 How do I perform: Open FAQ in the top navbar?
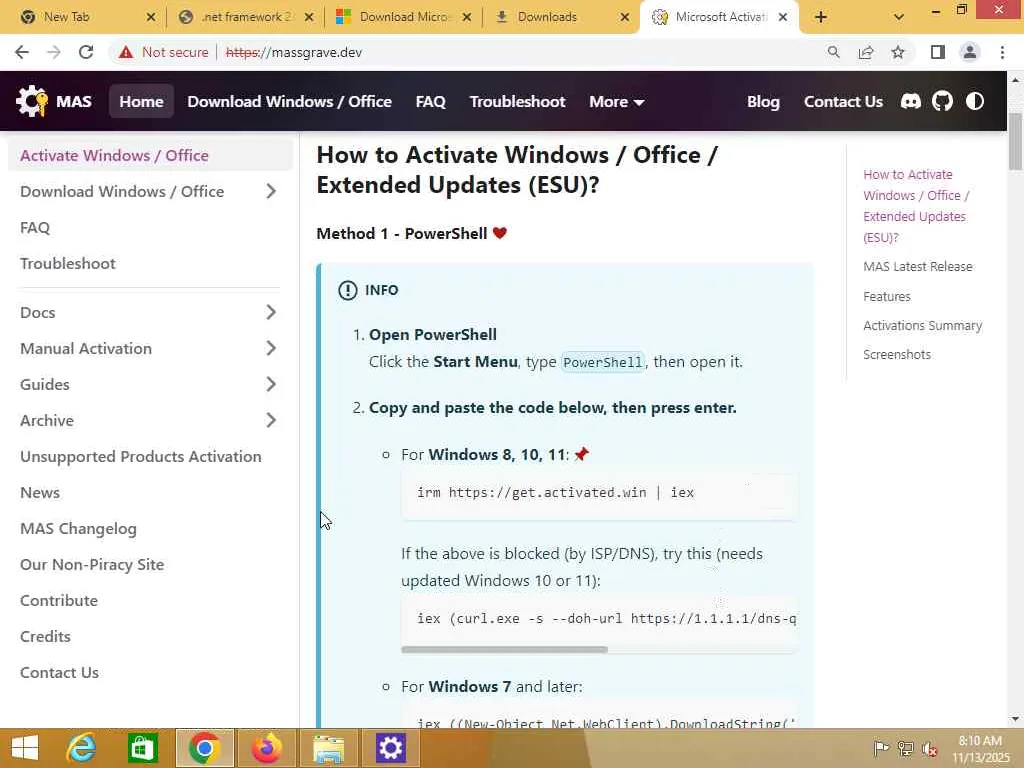pos(430,101)
